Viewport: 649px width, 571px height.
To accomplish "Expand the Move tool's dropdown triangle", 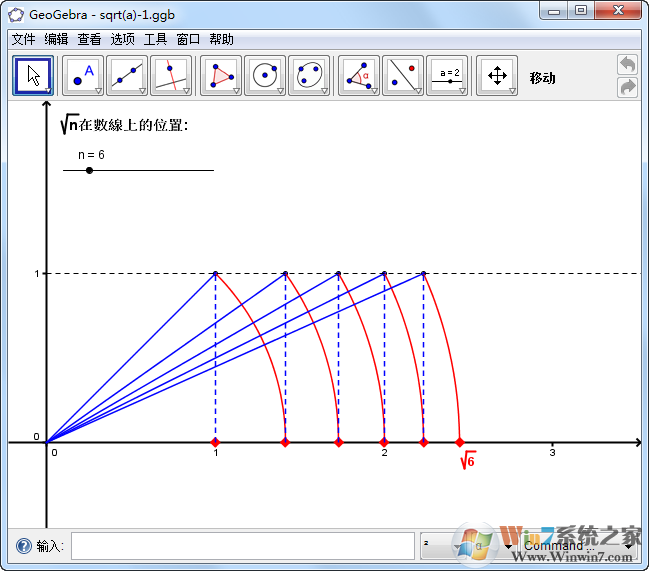I will click(x=48, y=91).
